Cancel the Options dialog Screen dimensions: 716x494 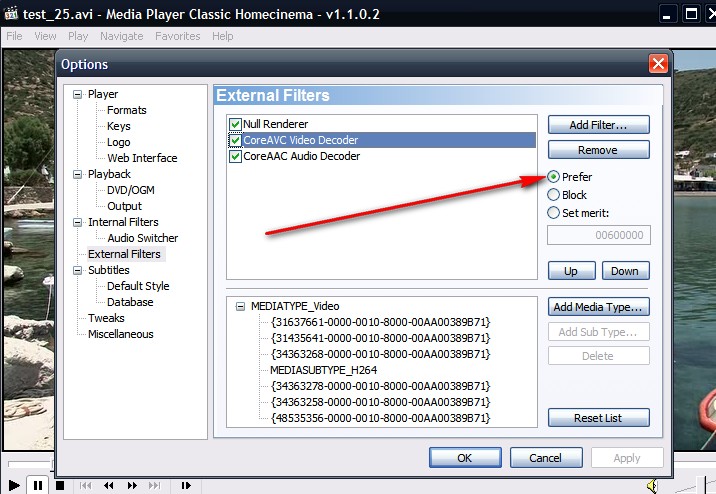(x=546, y=457)
